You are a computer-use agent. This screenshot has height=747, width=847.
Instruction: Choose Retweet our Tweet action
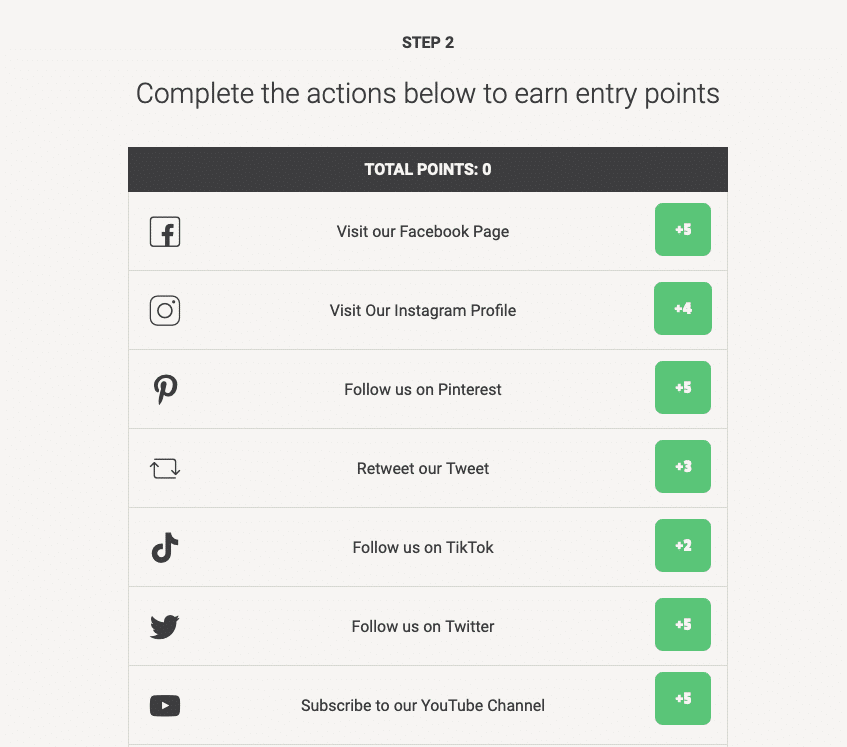(423, 469)
